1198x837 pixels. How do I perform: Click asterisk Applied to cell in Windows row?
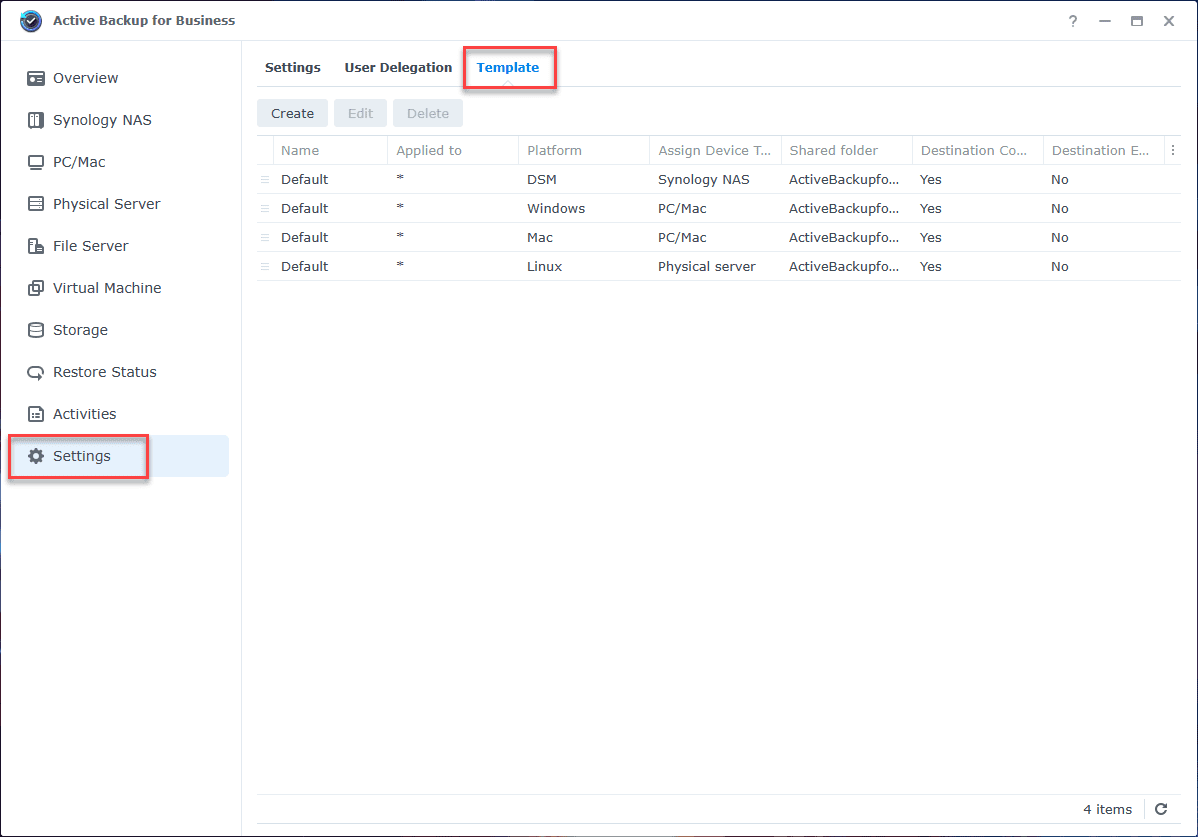coord(400,207)
